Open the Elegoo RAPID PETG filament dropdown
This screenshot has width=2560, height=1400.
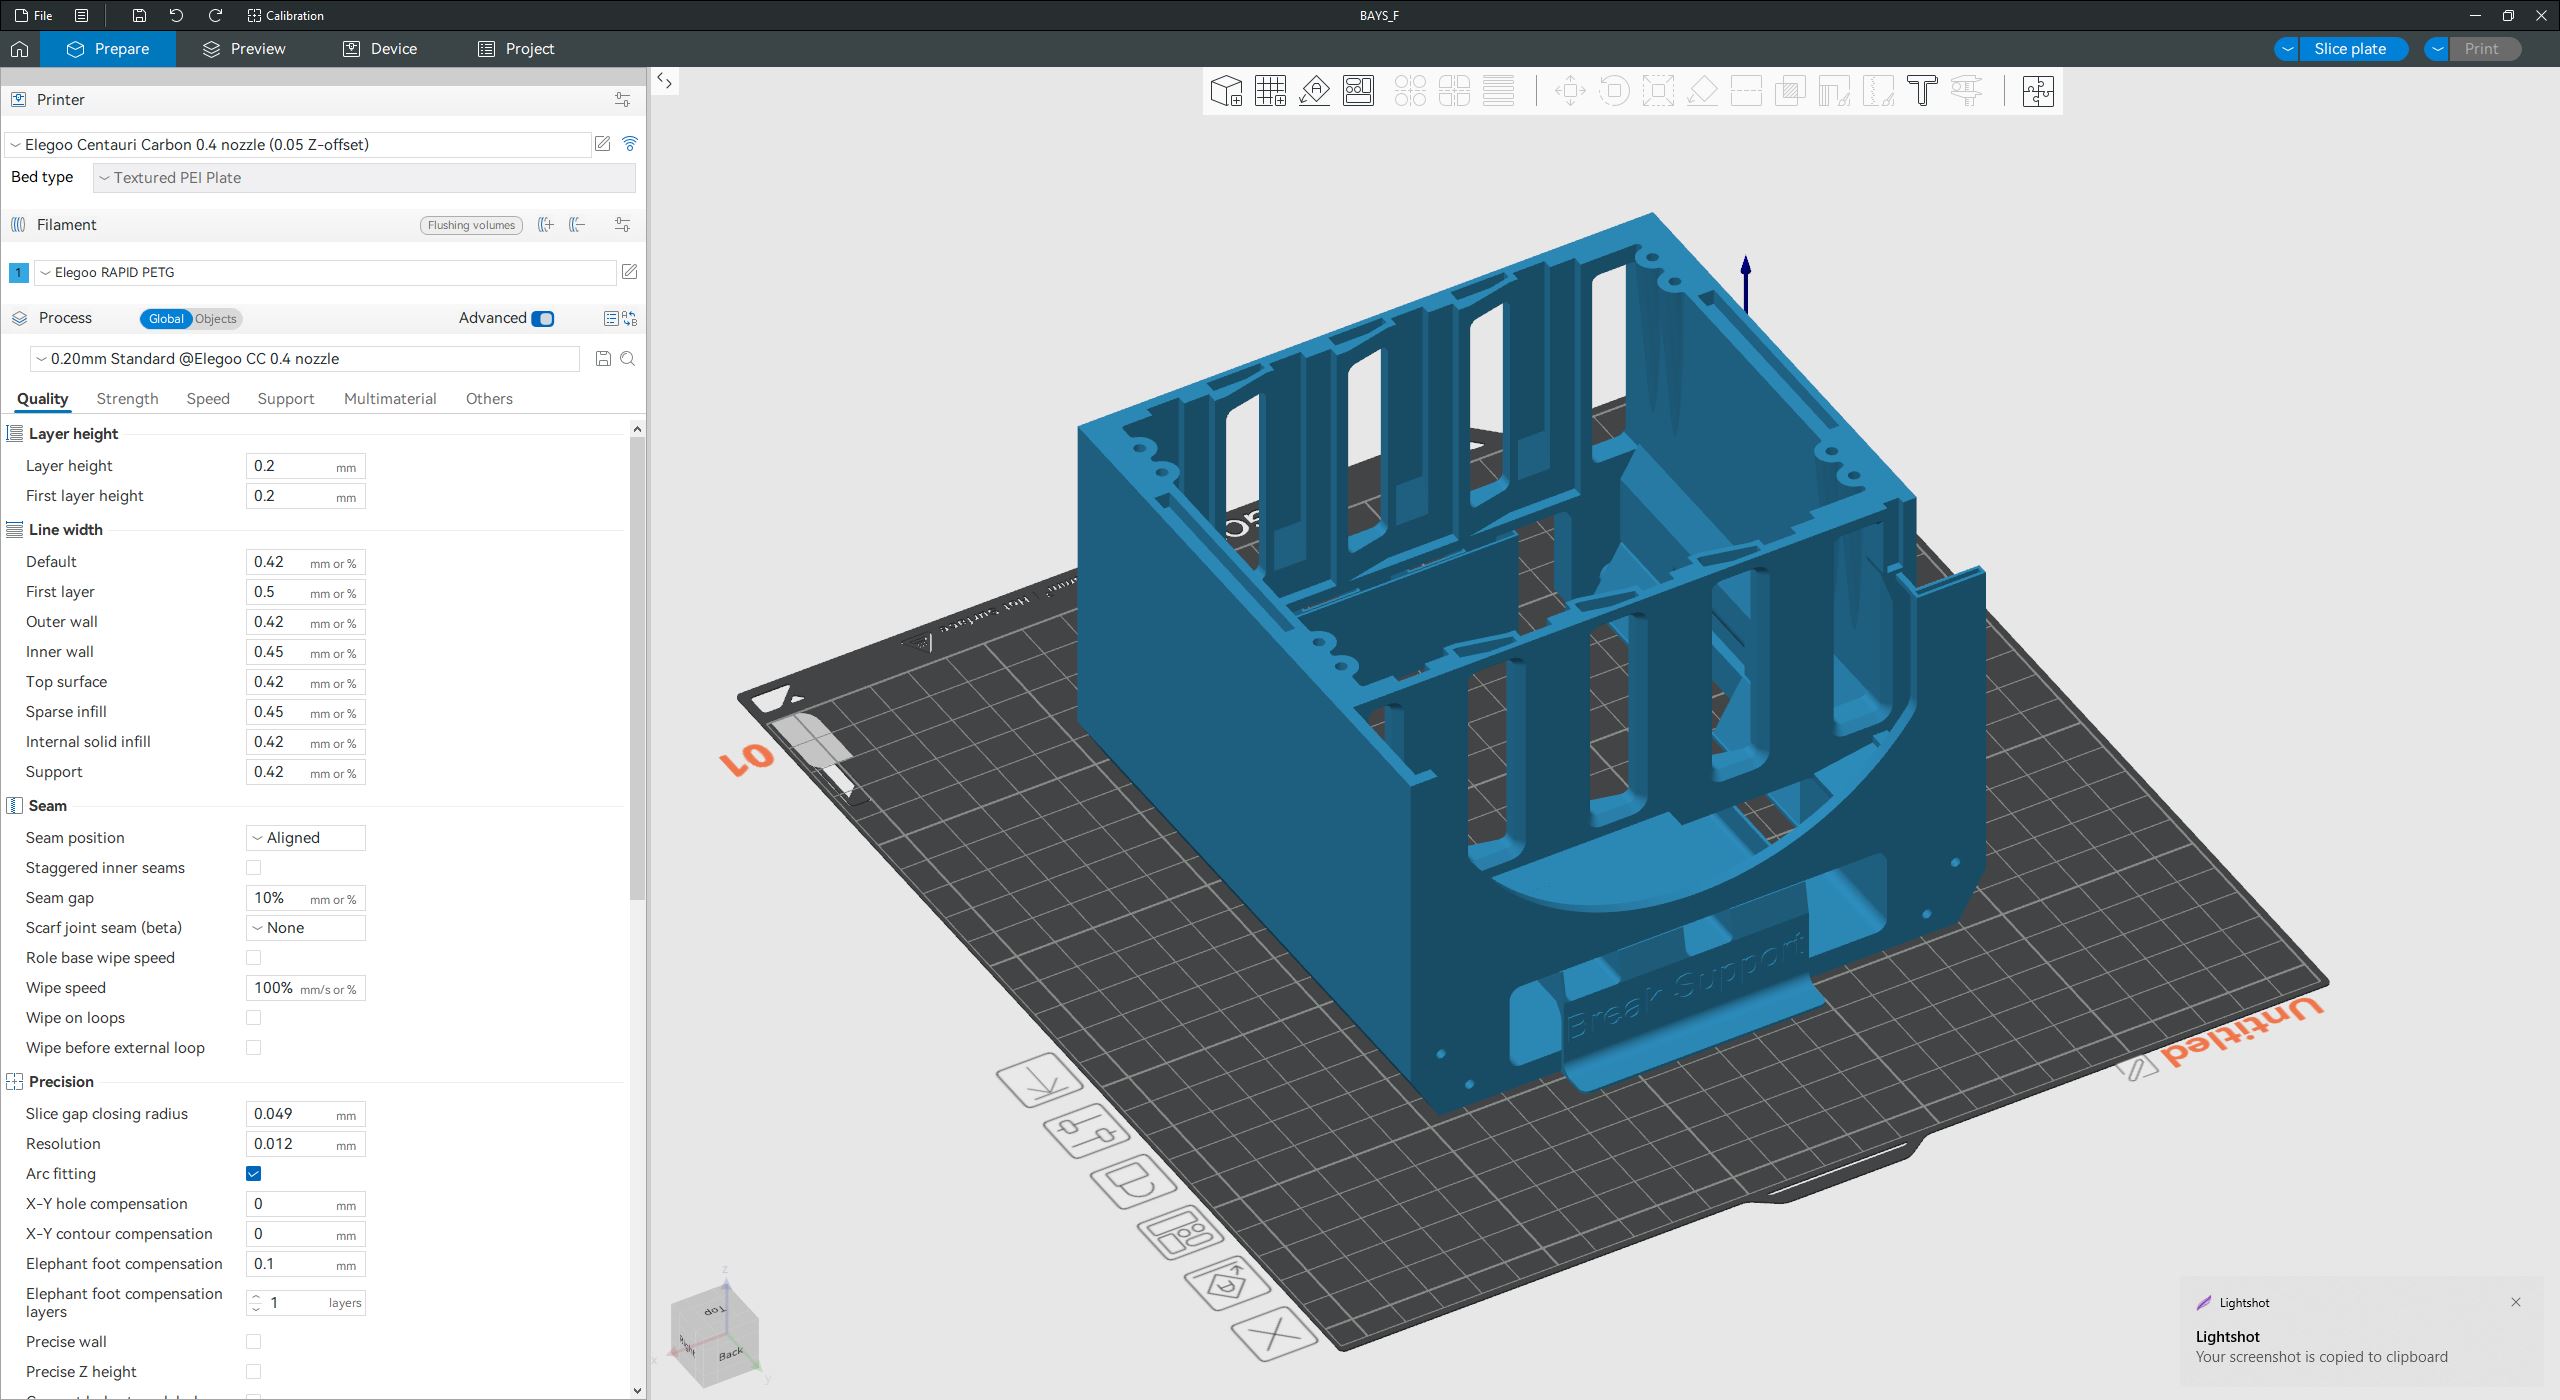[x=325, y=272]
